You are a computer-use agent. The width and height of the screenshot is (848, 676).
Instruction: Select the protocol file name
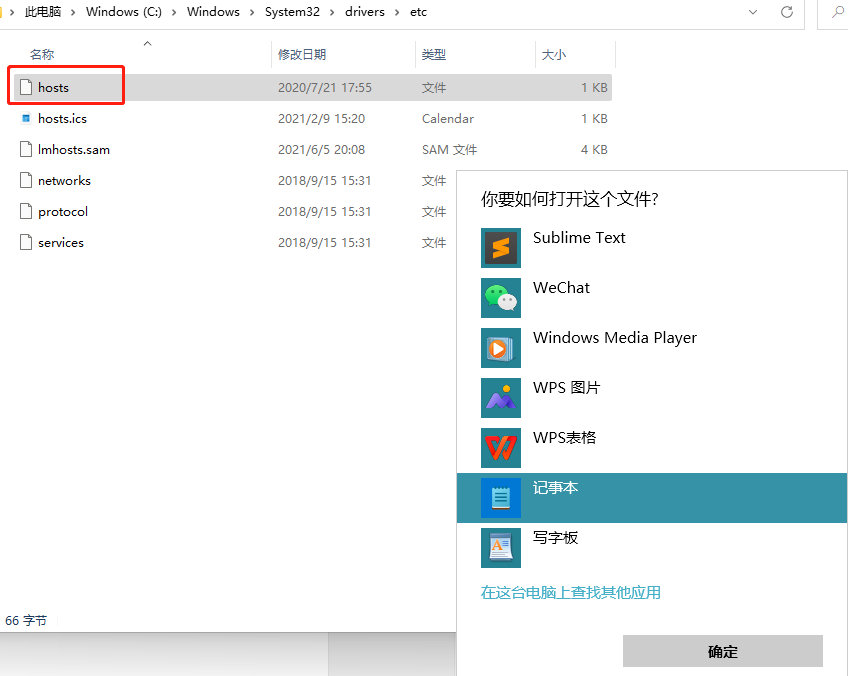(x=63, y=211)
